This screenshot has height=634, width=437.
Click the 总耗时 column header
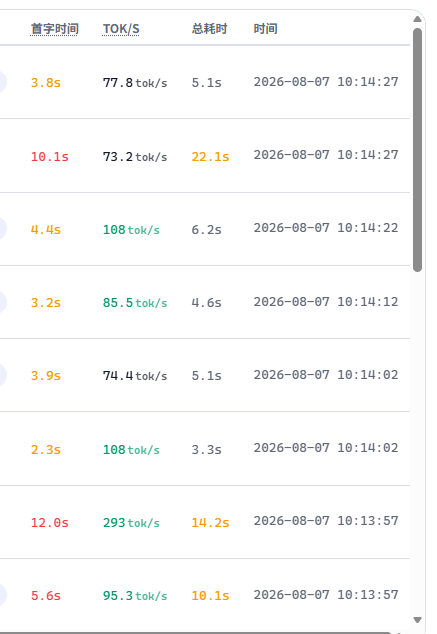tap(209, 29)
